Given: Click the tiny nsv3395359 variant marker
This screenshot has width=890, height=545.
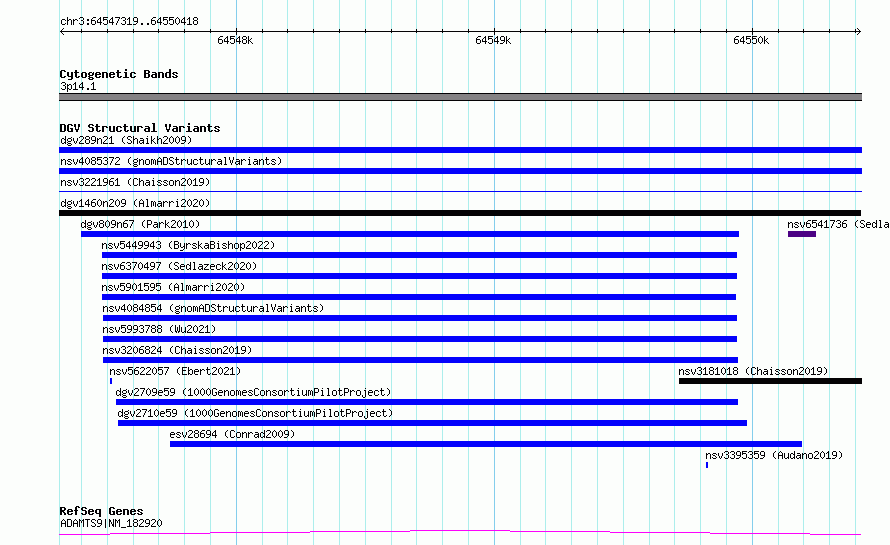Looking at the screenshot, I should tap(707, 465).
